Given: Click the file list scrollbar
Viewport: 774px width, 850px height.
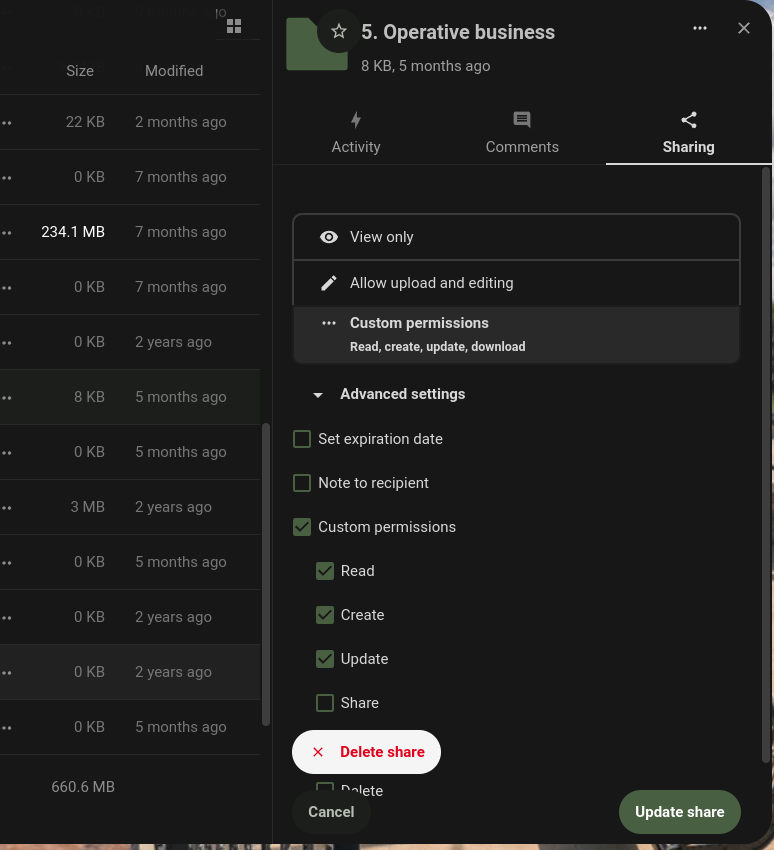Looking at the screenshot, I should coord(266,575).
